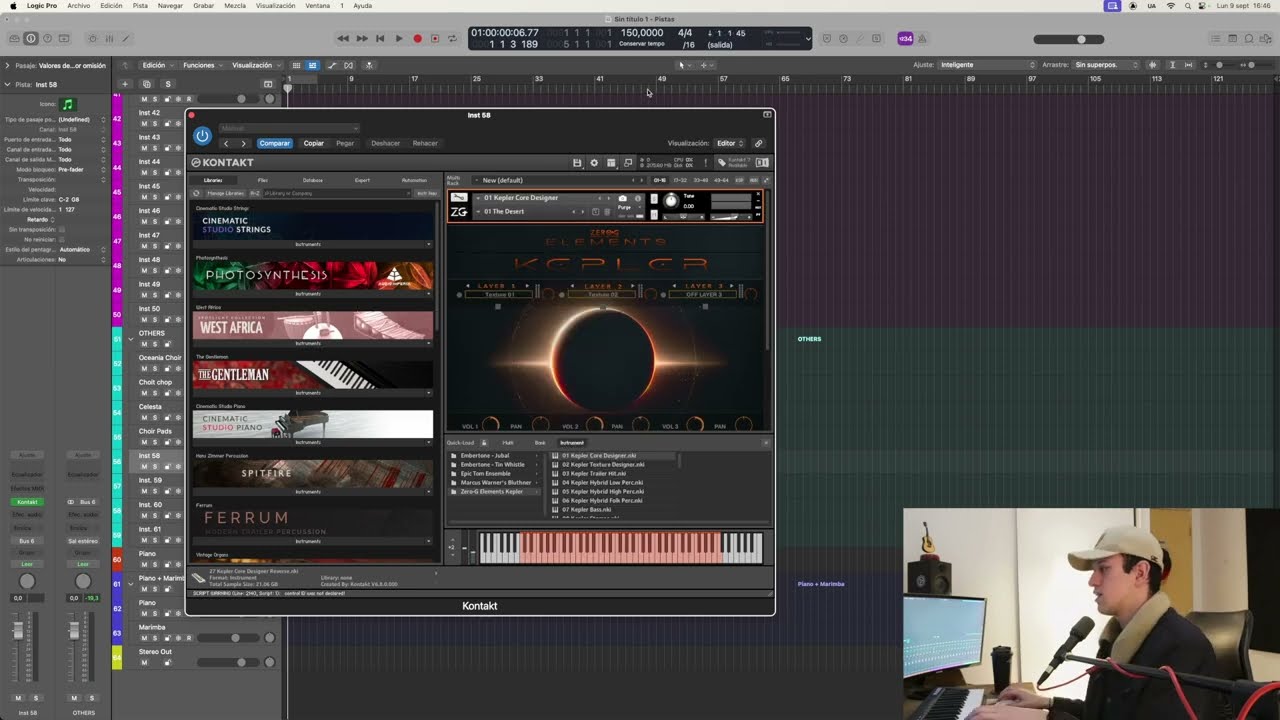Click the snapshot camera icon in Kepler
The width and height of the screenshot is (1280, 720).
pos(622,198)
